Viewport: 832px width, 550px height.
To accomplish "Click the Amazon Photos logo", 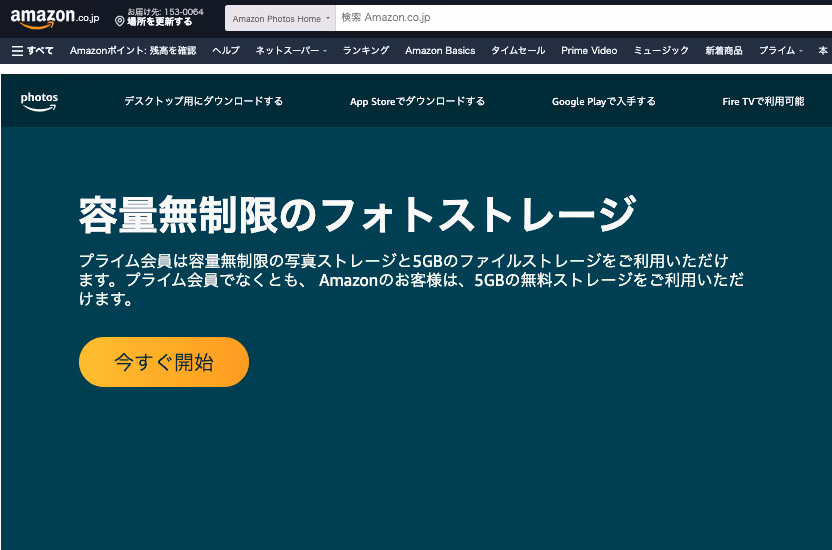I will coord(39,101).
